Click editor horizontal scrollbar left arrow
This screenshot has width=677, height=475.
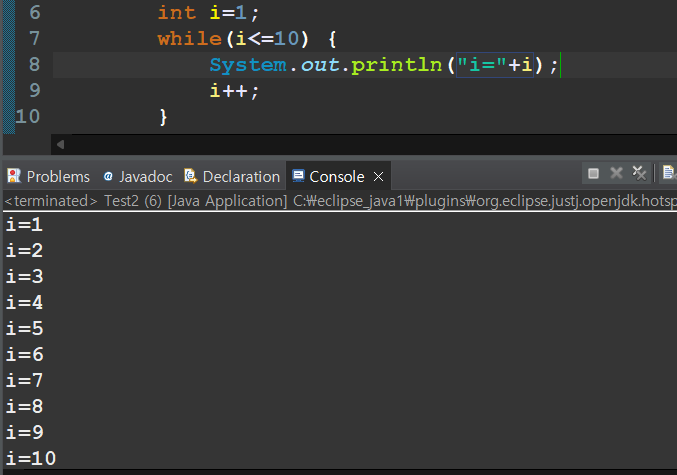point(60,145)
